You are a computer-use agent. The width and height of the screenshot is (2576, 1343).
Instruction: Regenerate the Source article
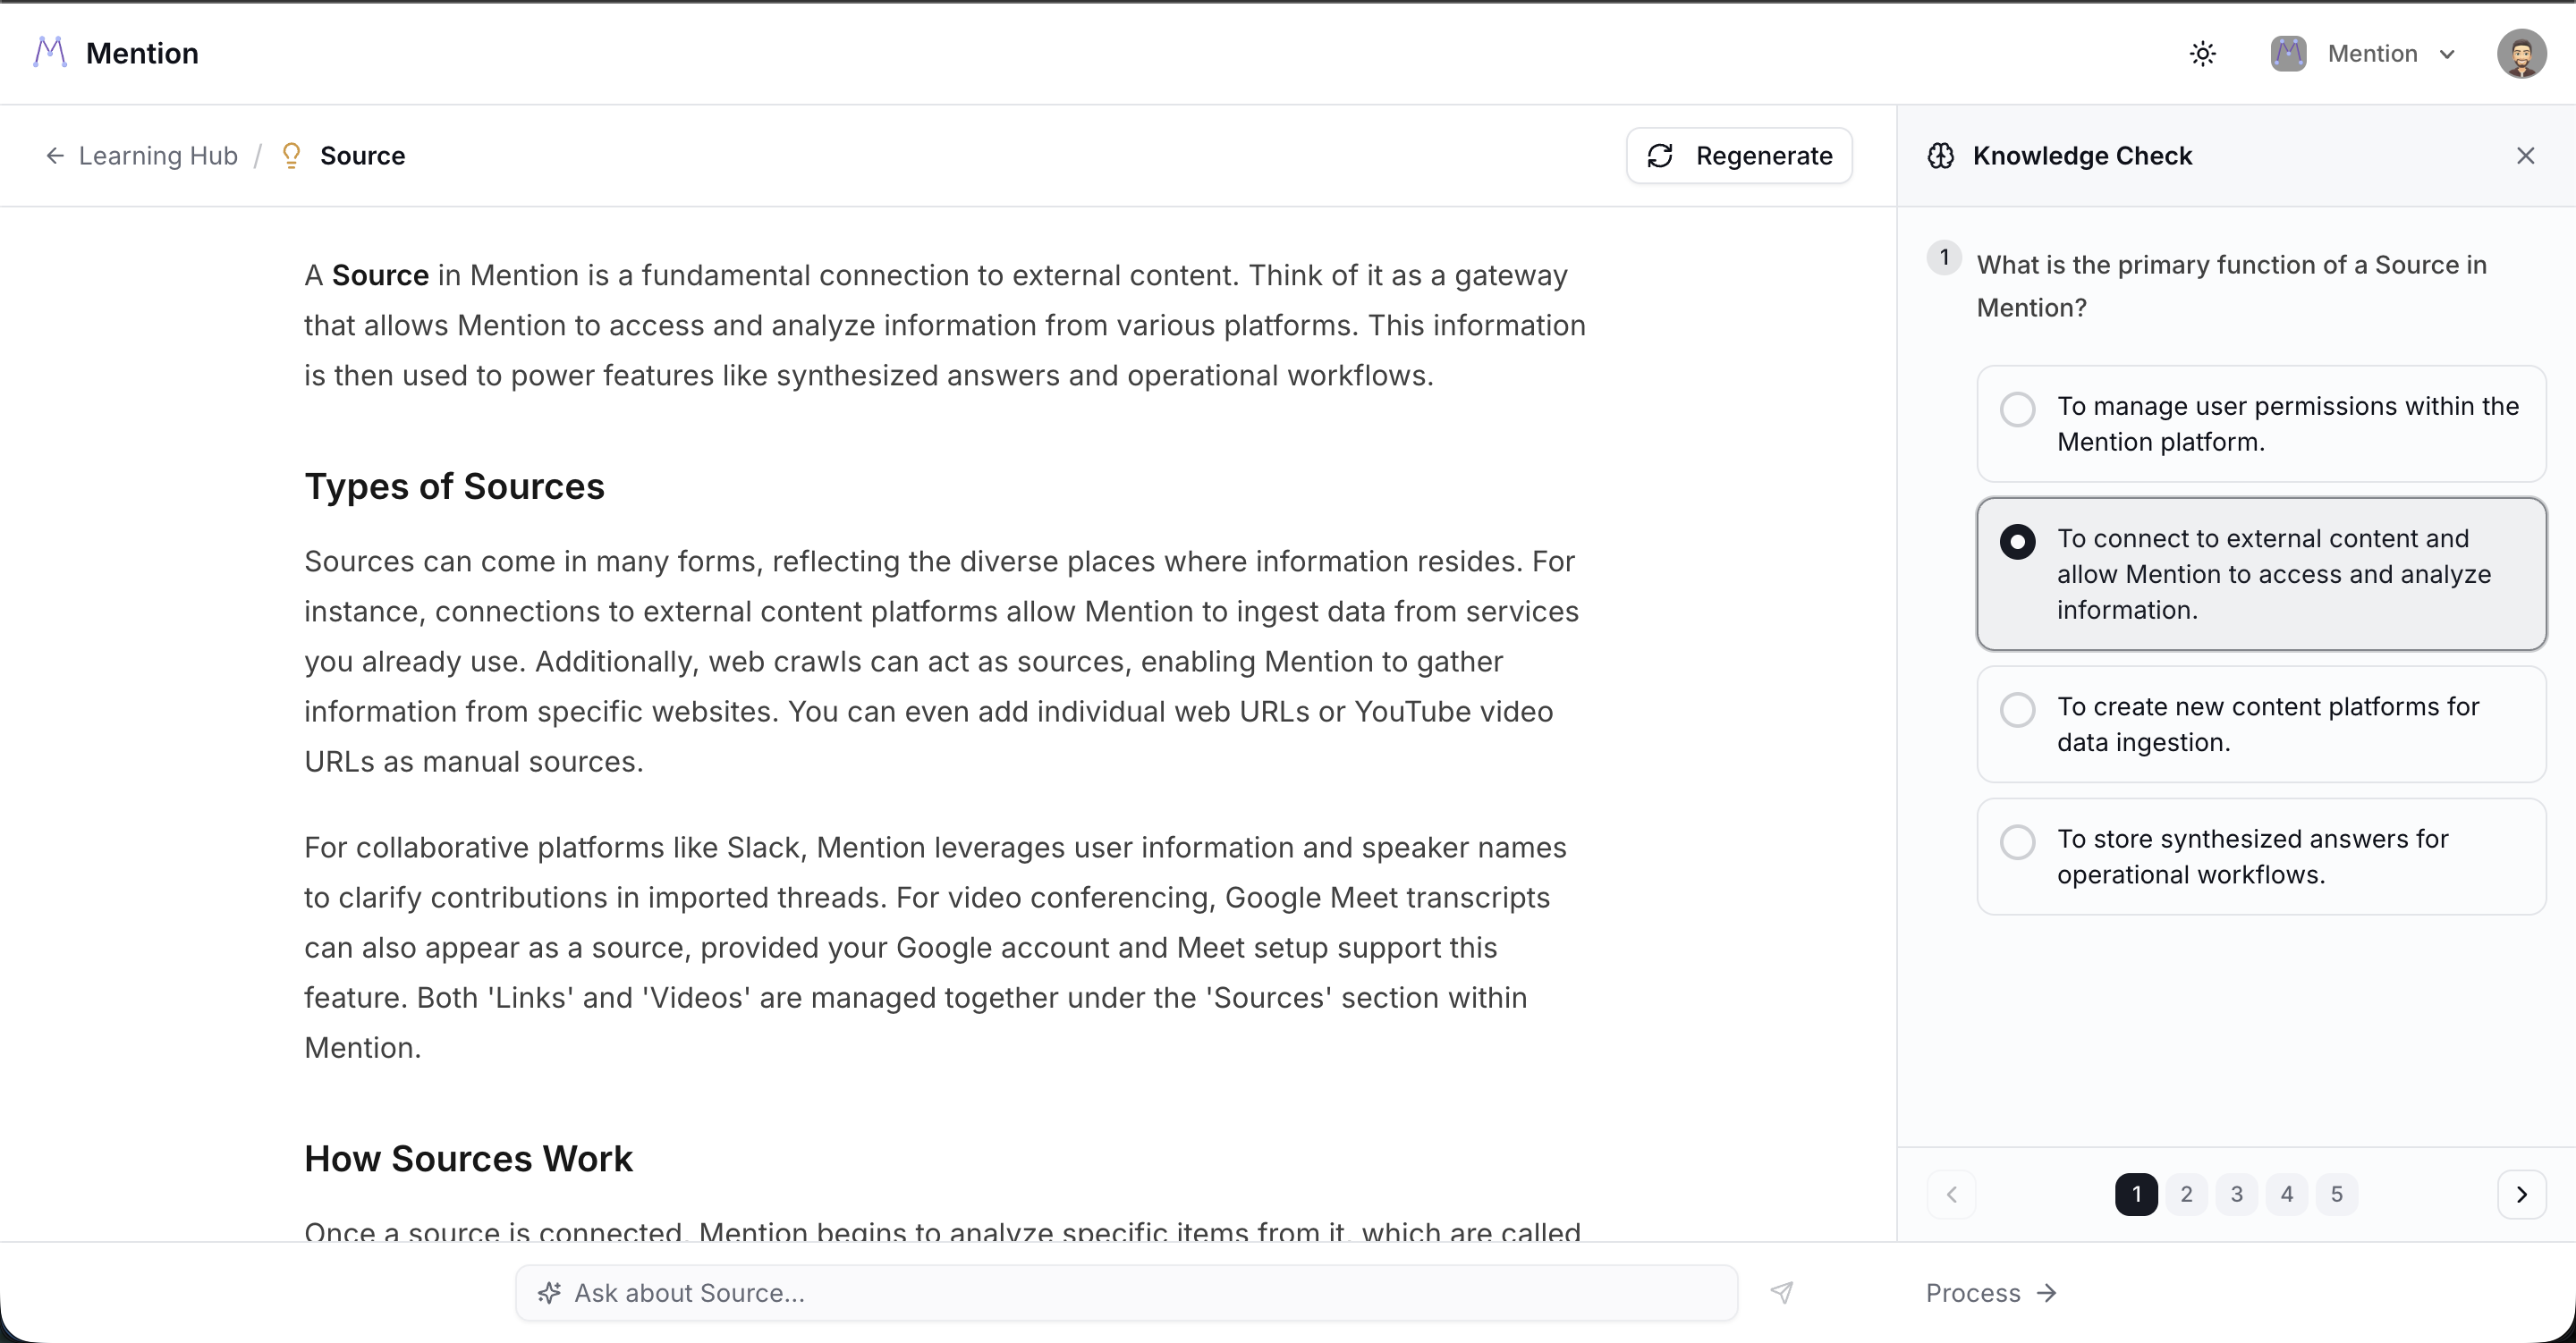[x=1739, y=156]
